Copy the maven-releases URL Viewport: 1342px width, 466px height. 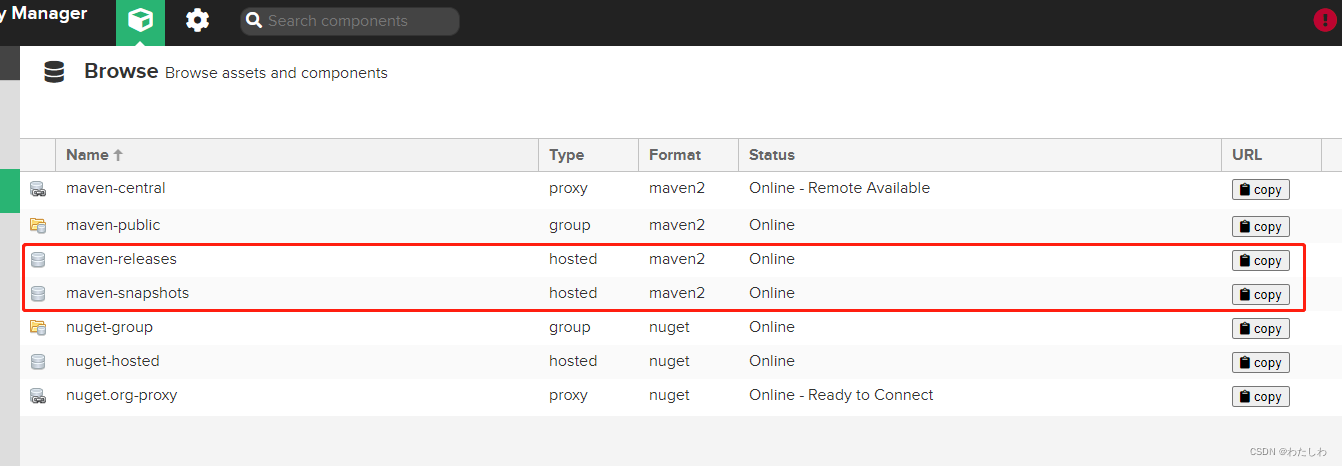1260,261
